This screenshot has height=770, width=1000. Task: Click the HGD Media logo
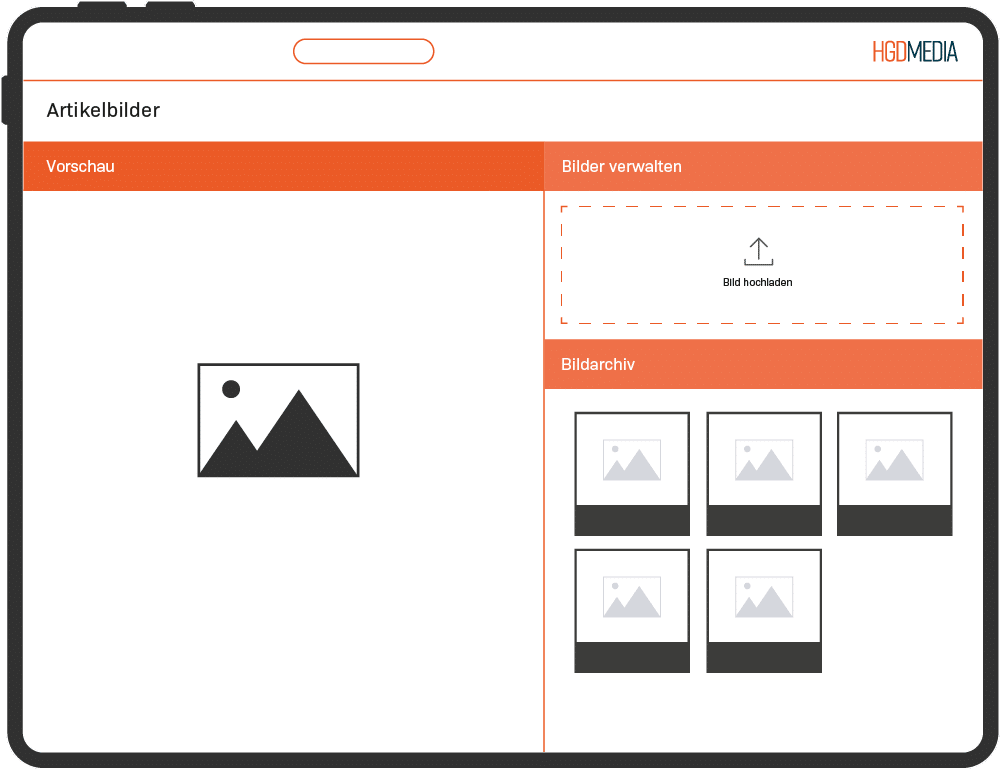pyautogui.click(x=914, y=52)
